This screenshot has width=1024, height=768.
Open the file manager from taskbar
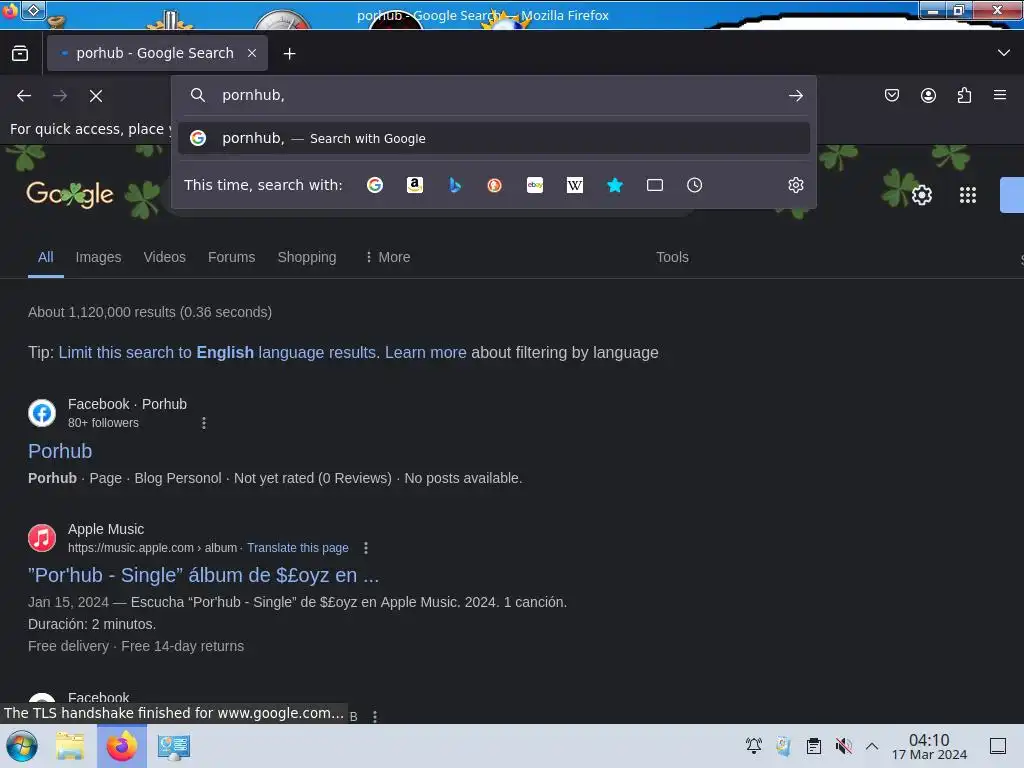tap(70, 746)
